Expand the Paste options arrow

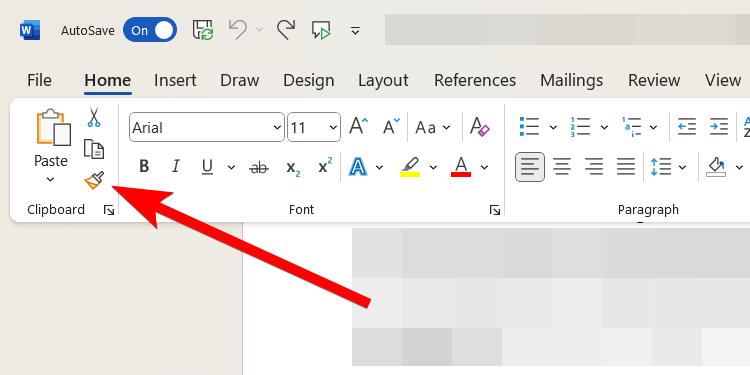pyautogui.click(x=50, y=180)
